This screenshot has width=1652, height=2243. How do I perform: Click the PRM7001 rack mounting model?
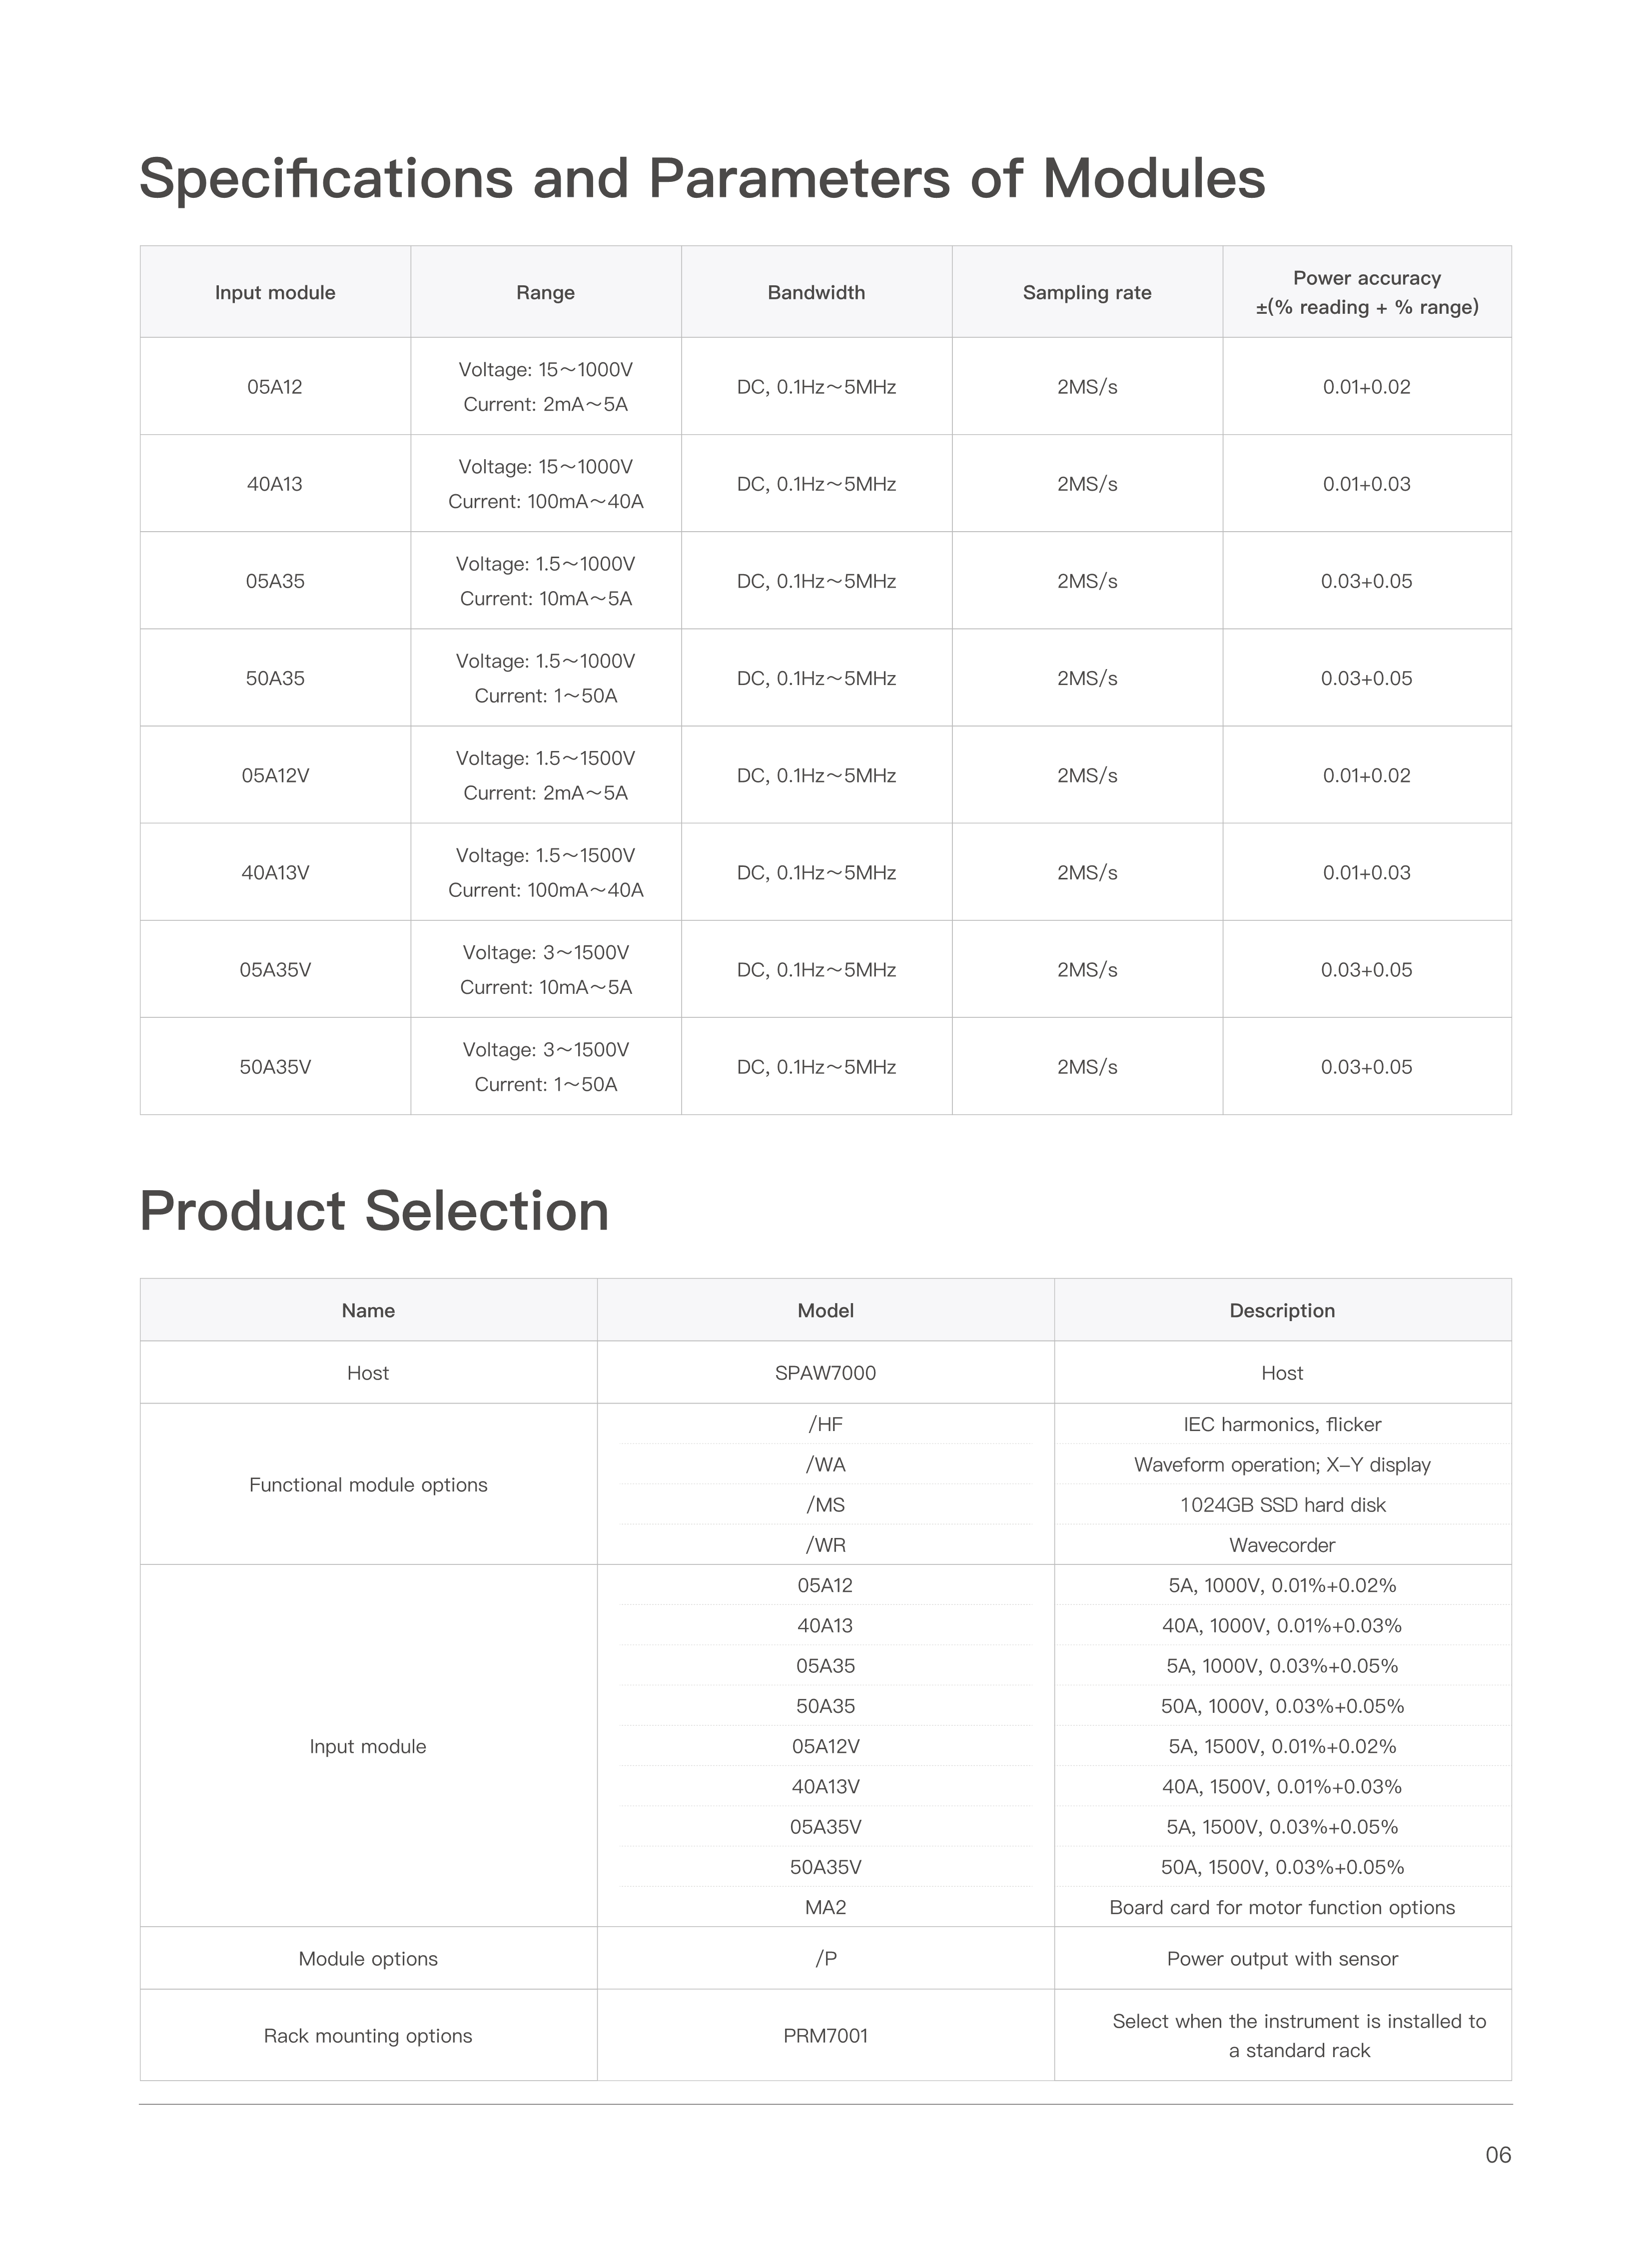tap(825, 2035)
